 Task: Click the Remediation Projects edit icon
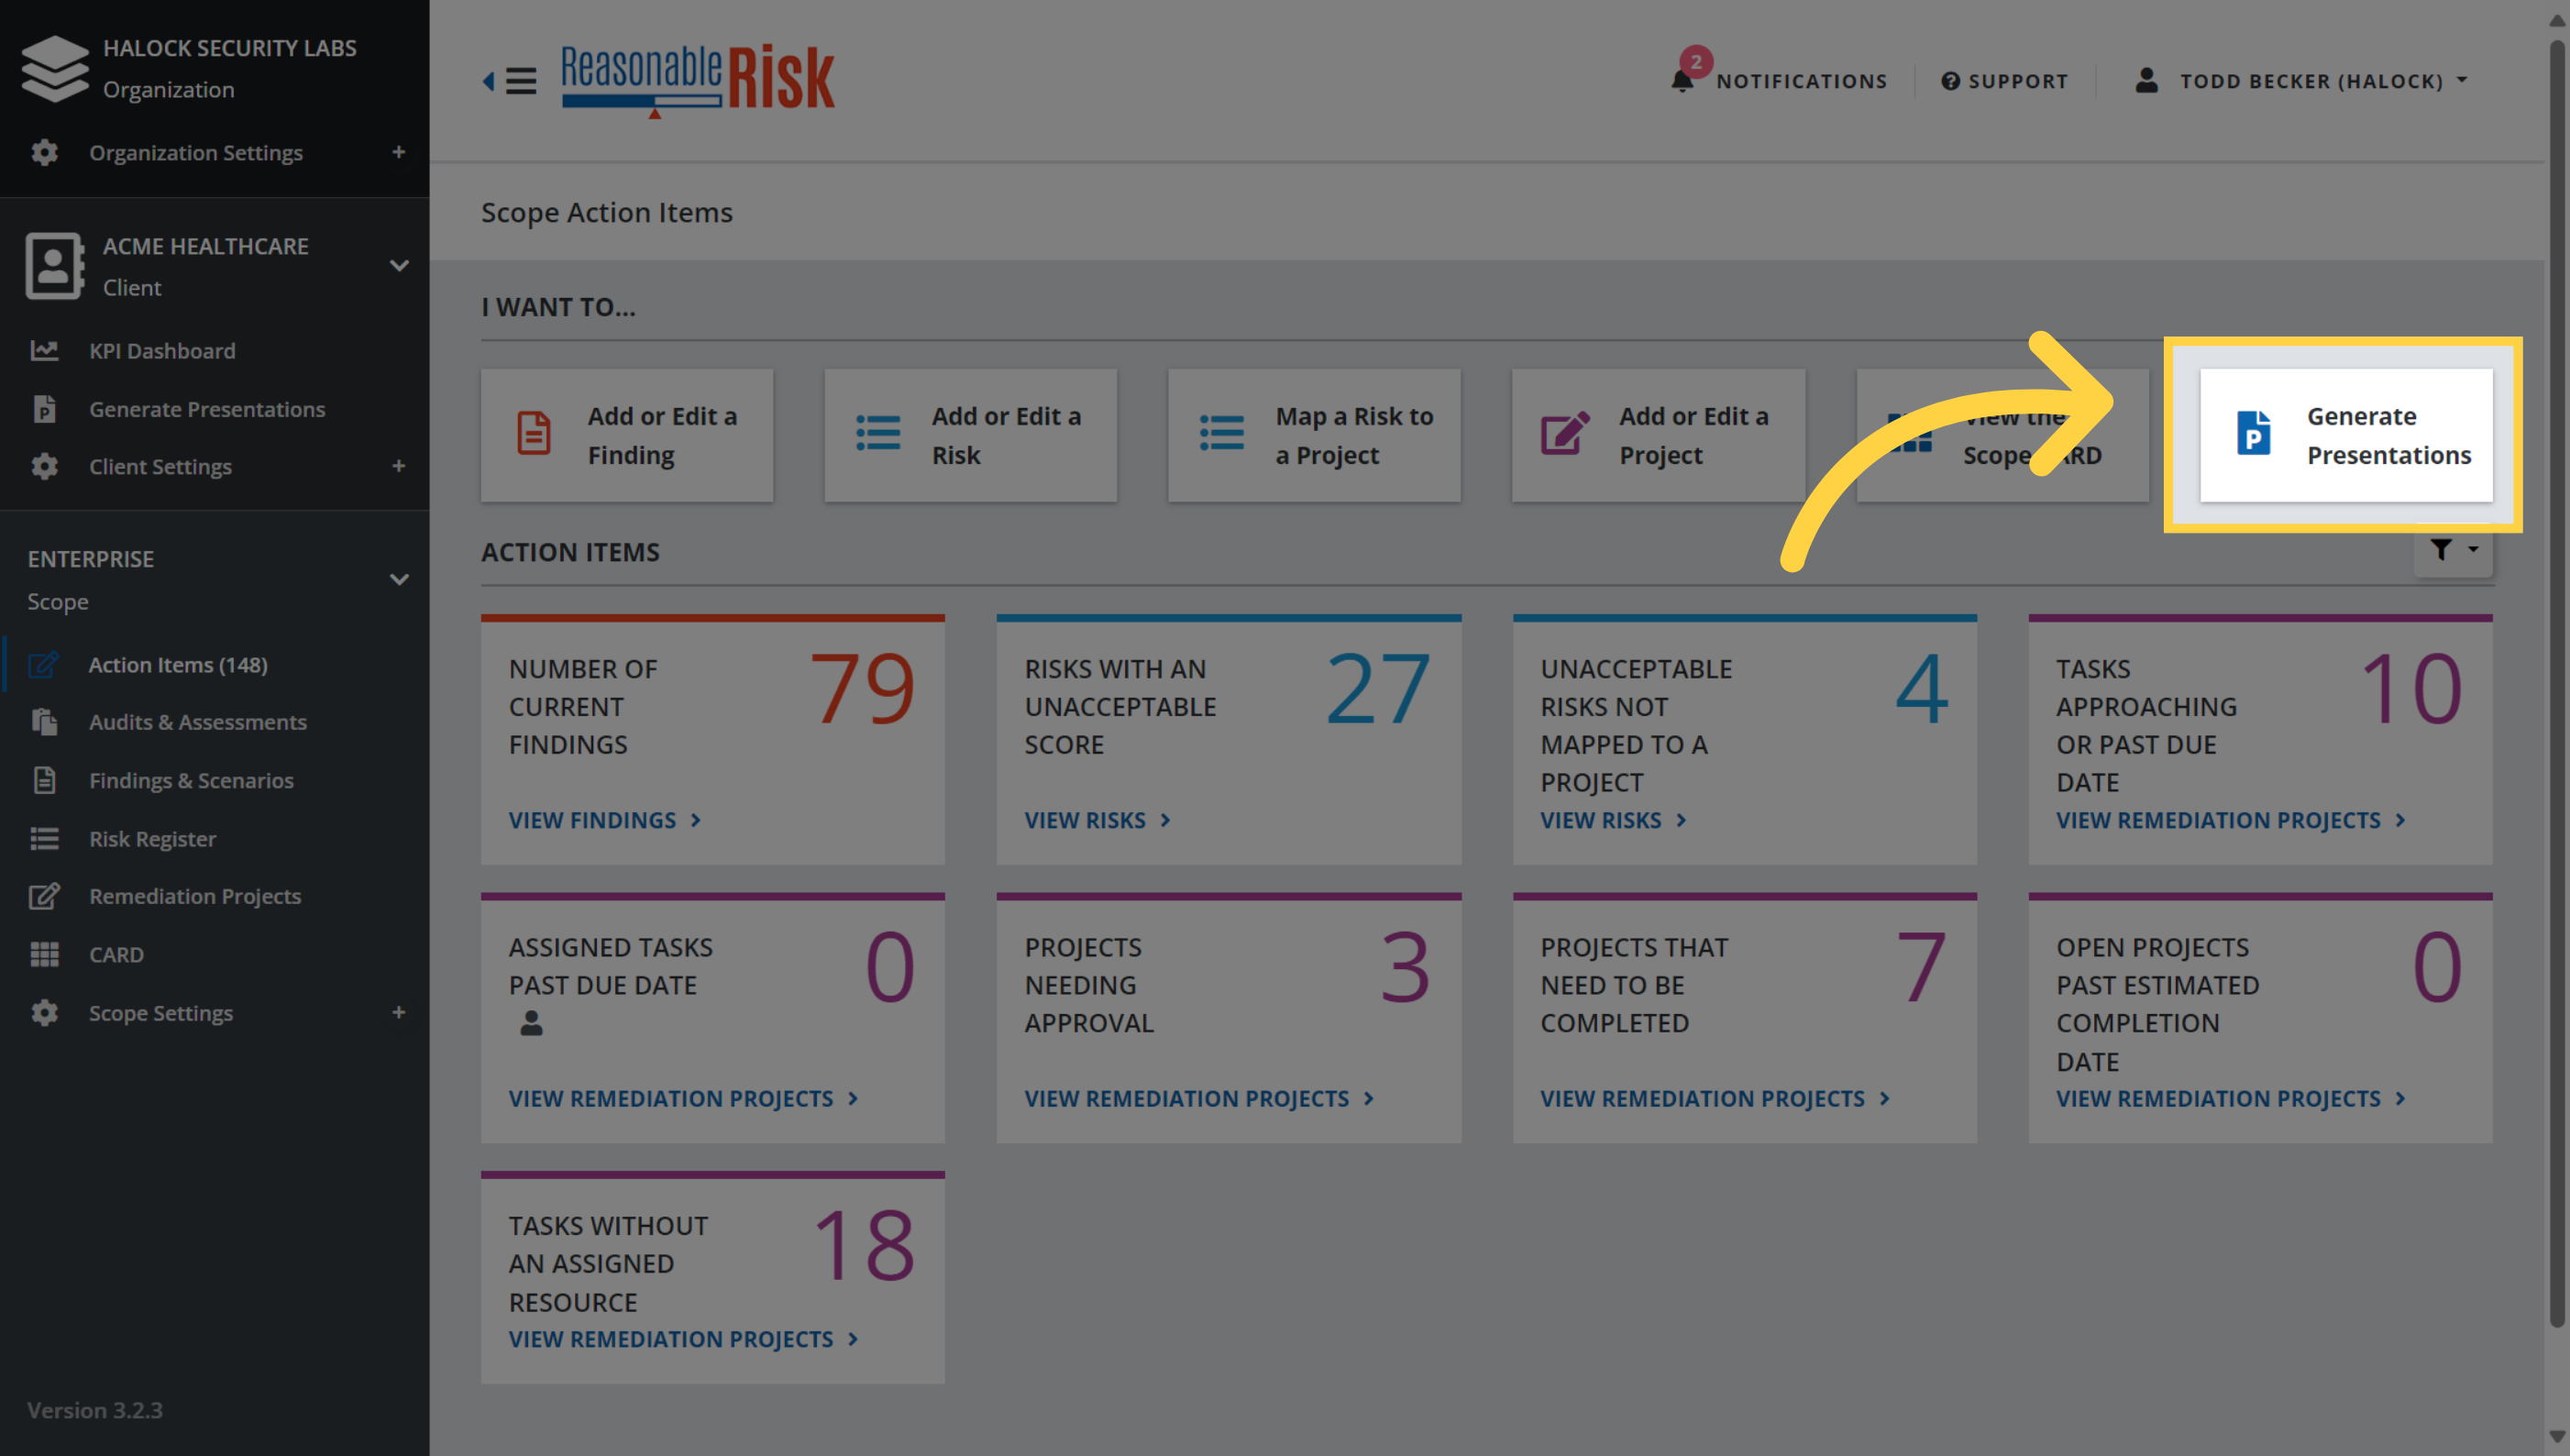coord(44,896)
